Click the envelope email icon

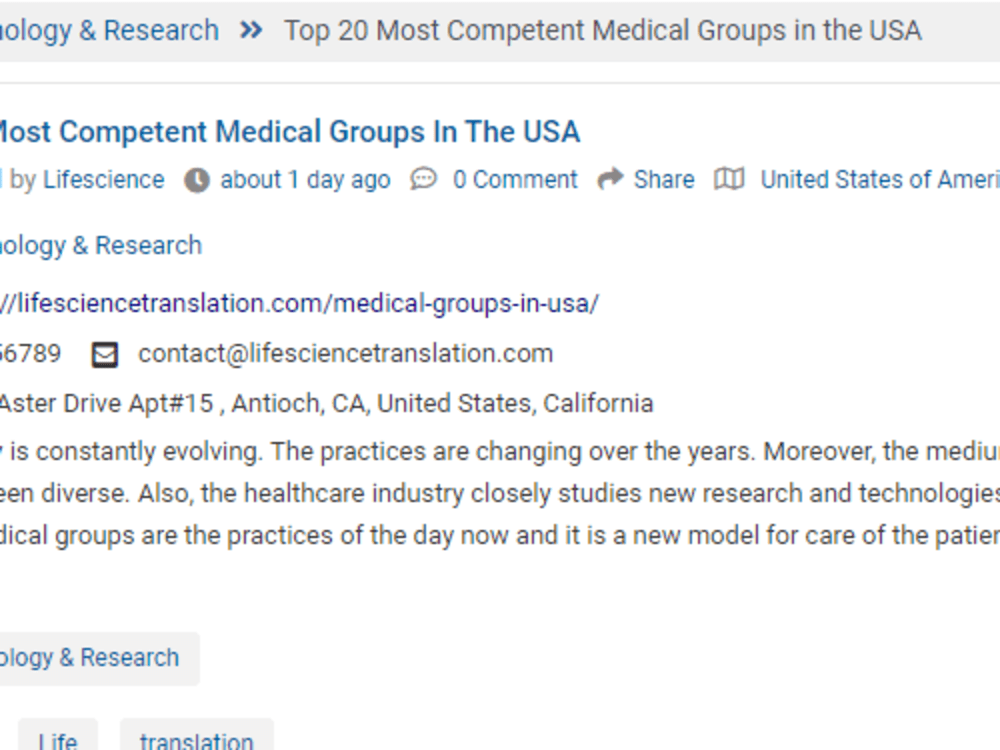(x=105, y=355)
